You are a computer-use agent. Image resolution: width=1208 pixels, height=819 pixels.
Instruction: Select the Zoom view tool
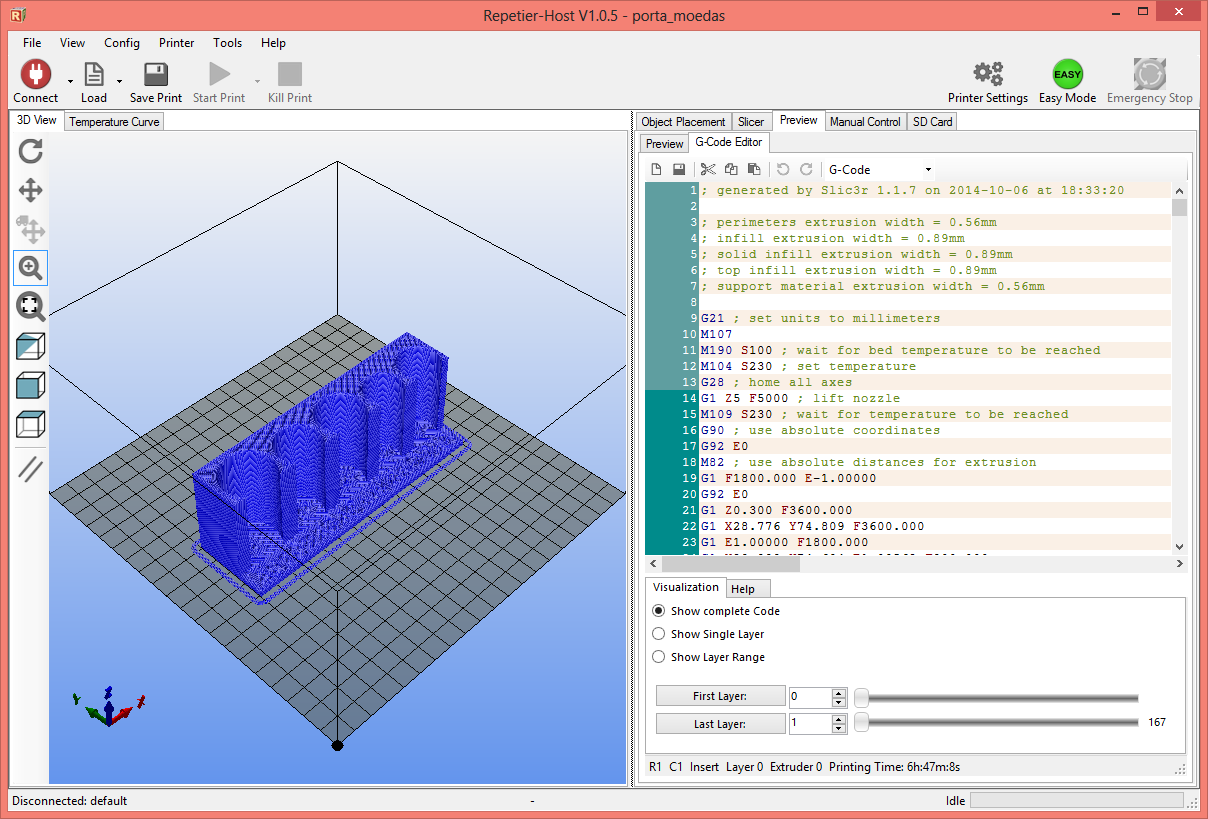click(x=31, y=268)
